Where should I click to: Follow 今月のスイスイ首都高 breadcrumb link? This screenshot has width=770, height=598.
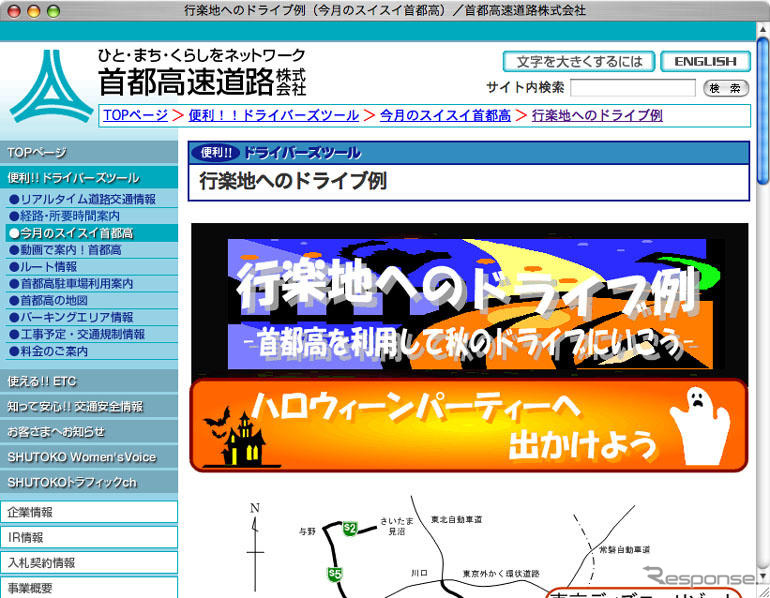coord(445,115)
